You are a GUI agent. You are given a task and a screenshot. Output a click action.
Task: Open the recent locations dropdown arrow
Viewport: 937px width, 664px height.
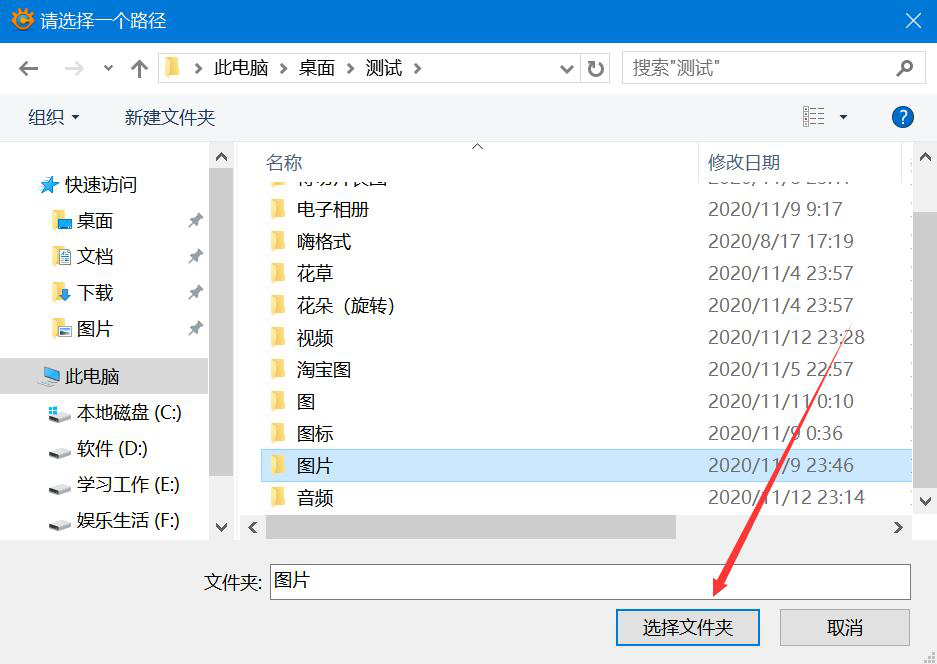pyautogui.click(x=108, y=69)
